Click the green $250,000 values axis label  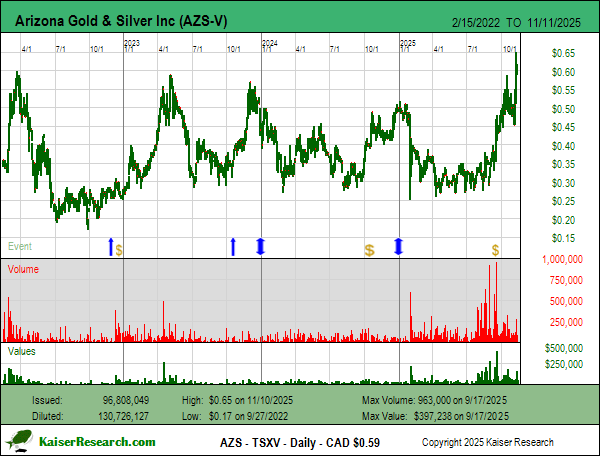pos(564,364)
